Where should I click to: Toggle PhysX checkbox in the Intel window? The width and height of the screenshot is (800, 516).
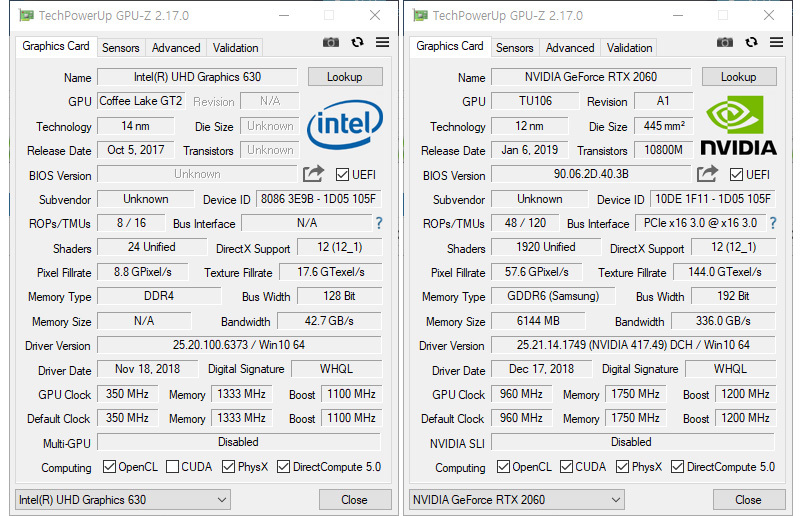coord(229,467)
